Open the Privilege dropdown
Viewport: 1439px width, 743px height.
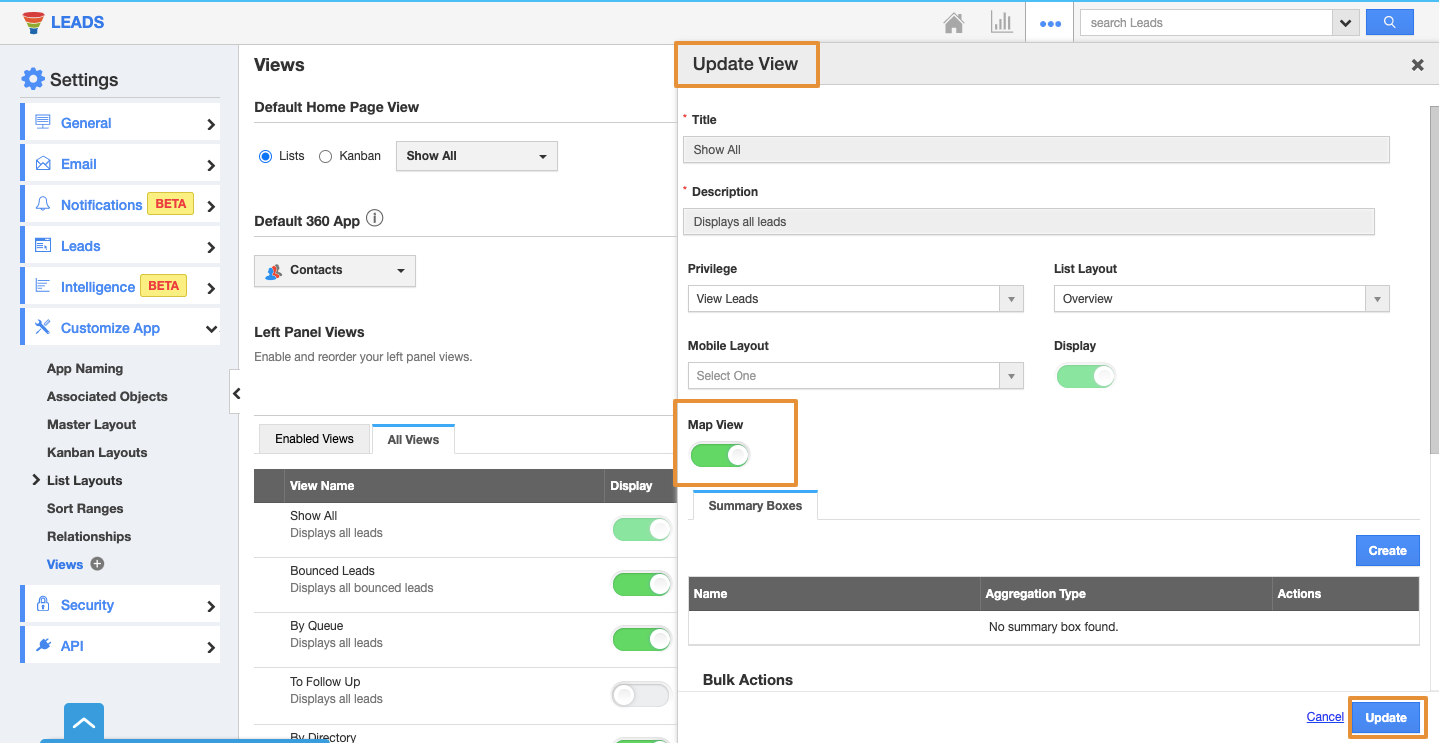click(x=854, y=299)
